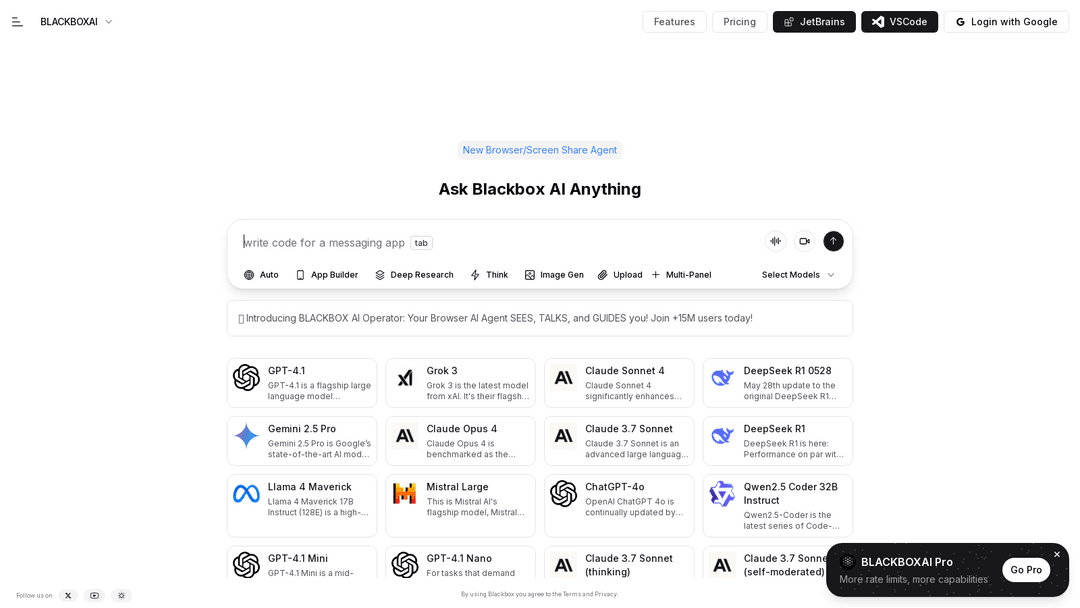Toggle Image Gen mode
Viewport: 1080px width, 608px height.
pos(554,275)
